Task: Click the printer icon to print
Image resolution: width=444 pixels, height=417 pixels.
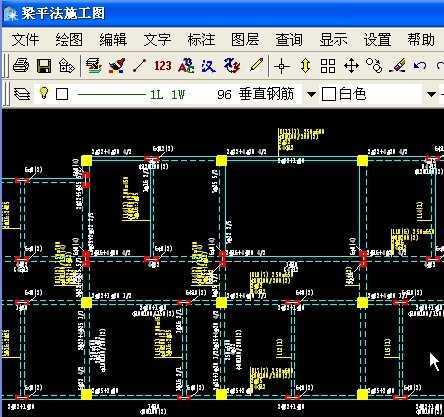Action: [21, 65]
